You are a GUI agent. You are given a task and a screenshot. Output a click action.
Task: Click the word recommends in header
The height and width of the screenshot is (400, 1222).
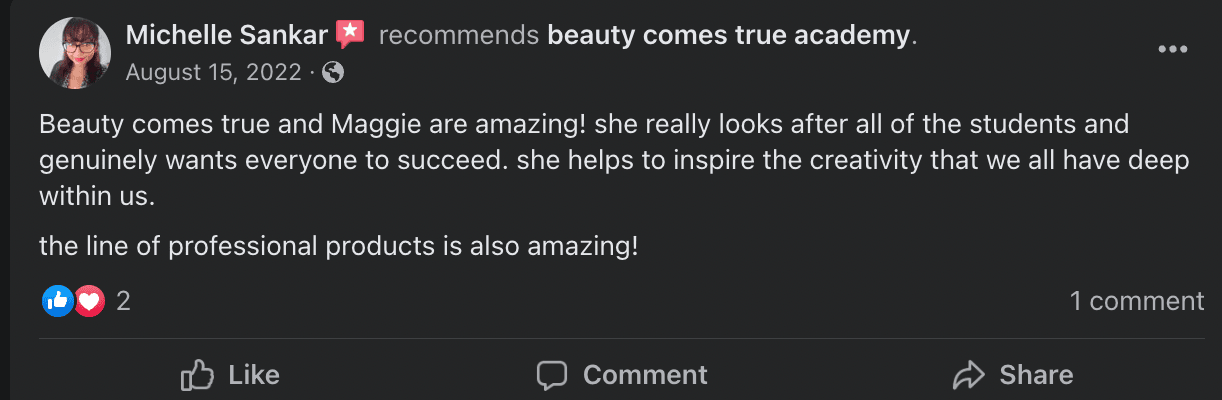459,36
